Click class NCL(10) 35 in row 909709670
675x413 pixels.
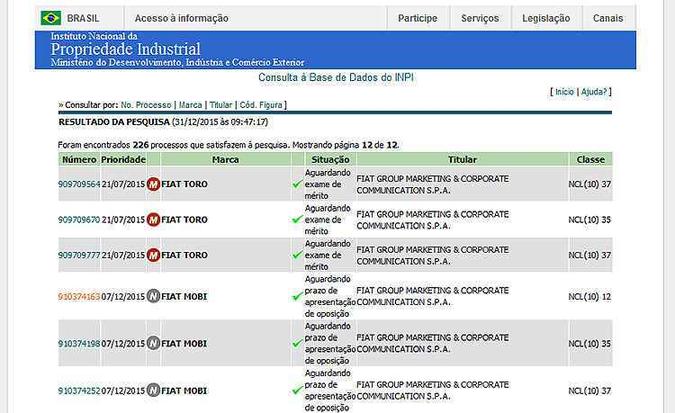point(590,220)
